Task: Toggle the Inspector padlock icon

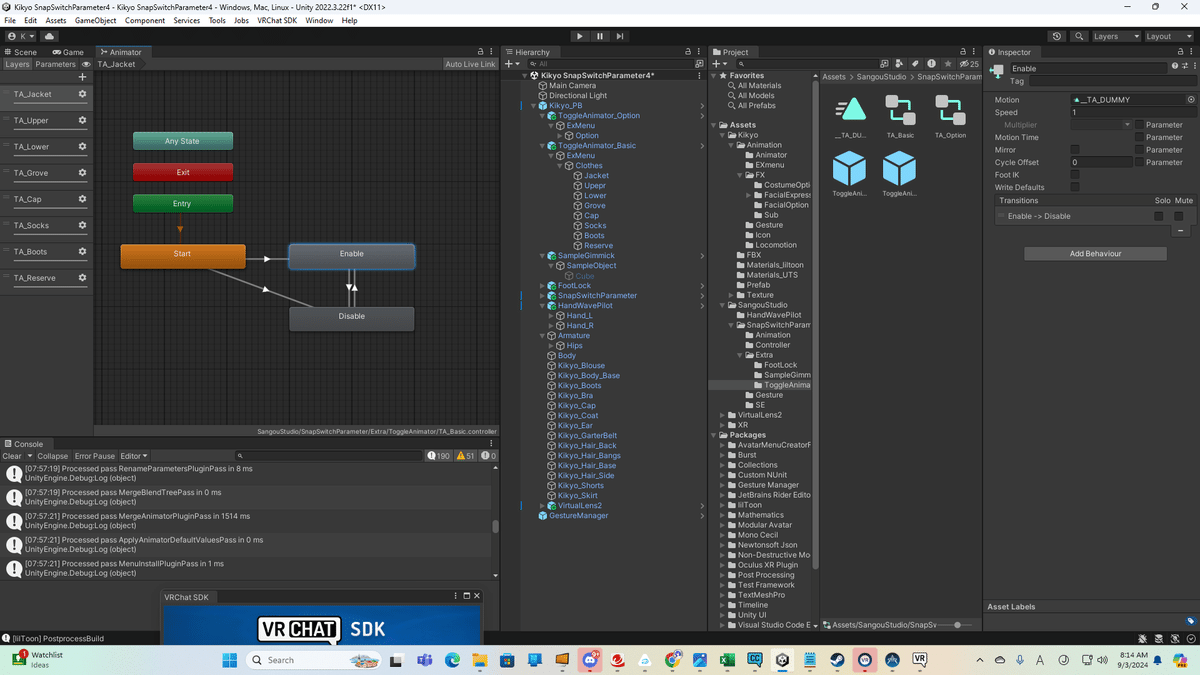Action: 1181,52
